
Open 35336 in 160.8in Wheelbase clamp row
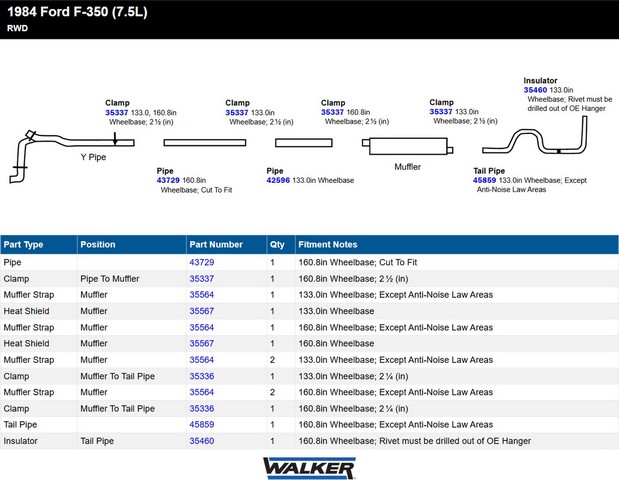(202, 409)
